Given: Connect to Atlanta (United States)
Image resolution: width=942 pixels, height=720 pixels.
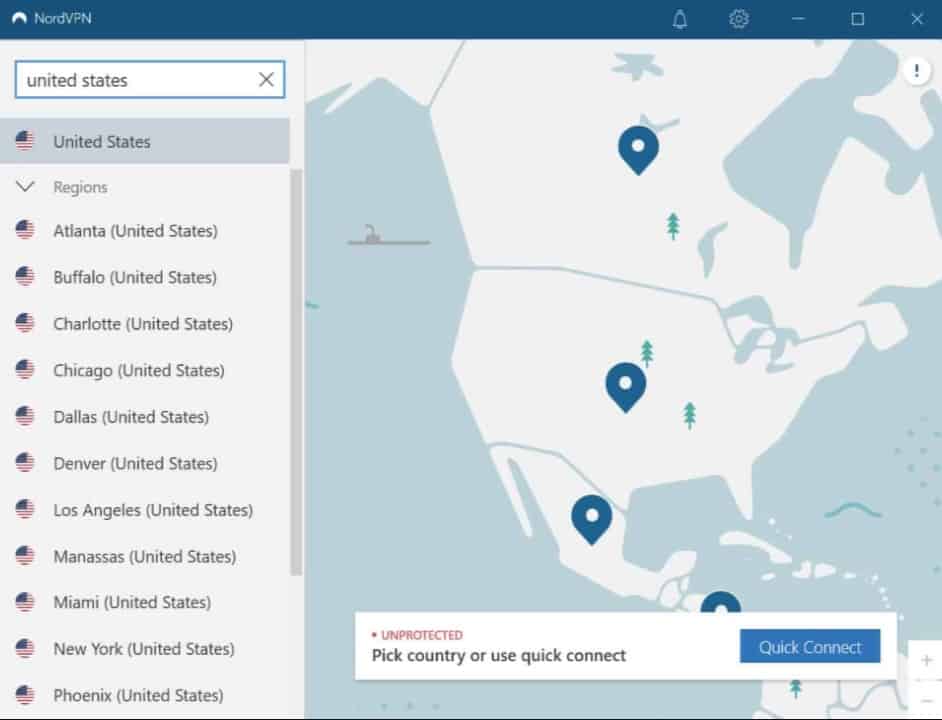Looking at the screenshot, I should pos(145,231).
